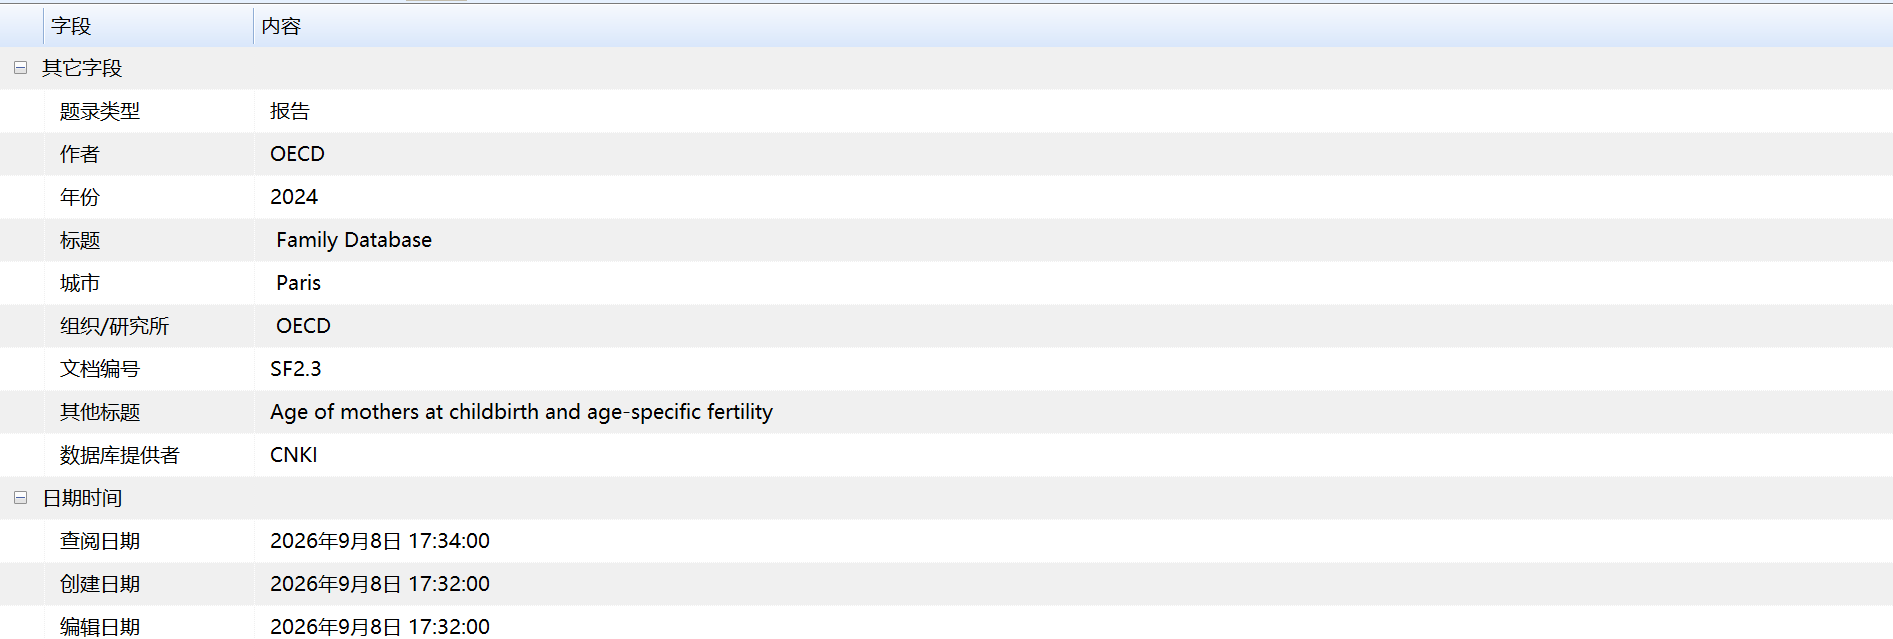Select the 题录类型 field label
The width and height of the screenshot is (1893, 639).
point(100,111)
